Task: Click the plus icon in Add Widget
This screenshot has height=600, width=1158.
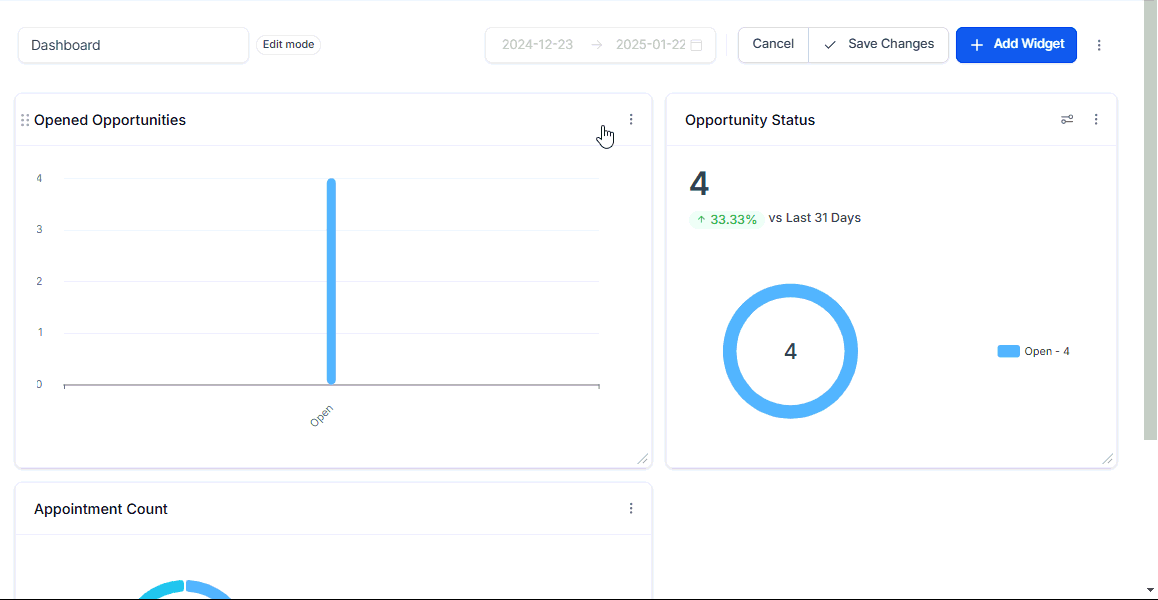Action: 976,45
